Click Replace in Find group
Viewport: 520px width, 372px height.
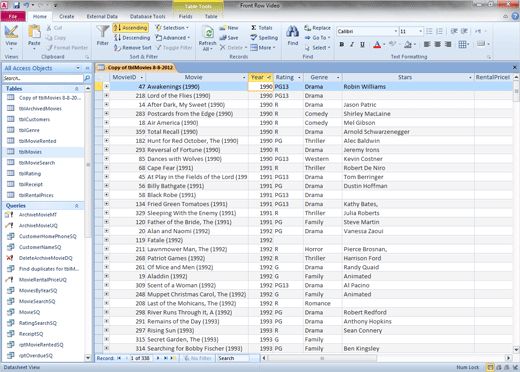[317, 28]
